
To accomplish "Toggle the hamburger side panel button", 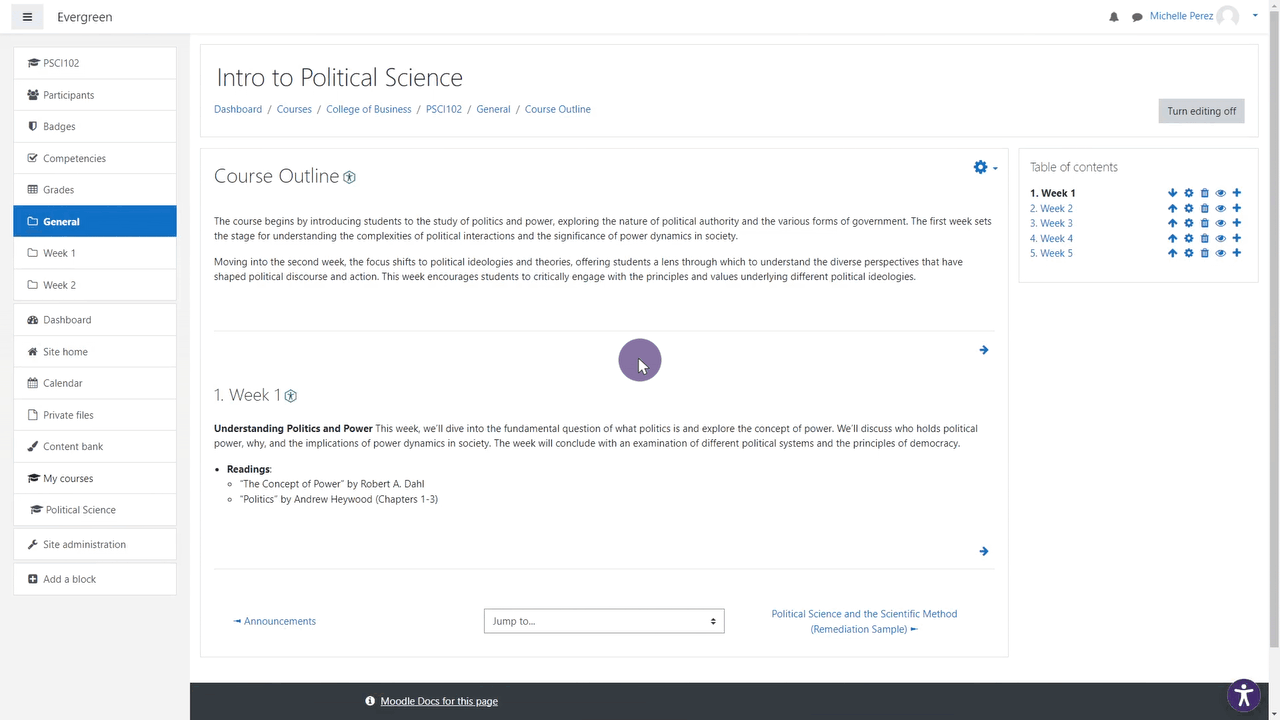I will (27, 17).
